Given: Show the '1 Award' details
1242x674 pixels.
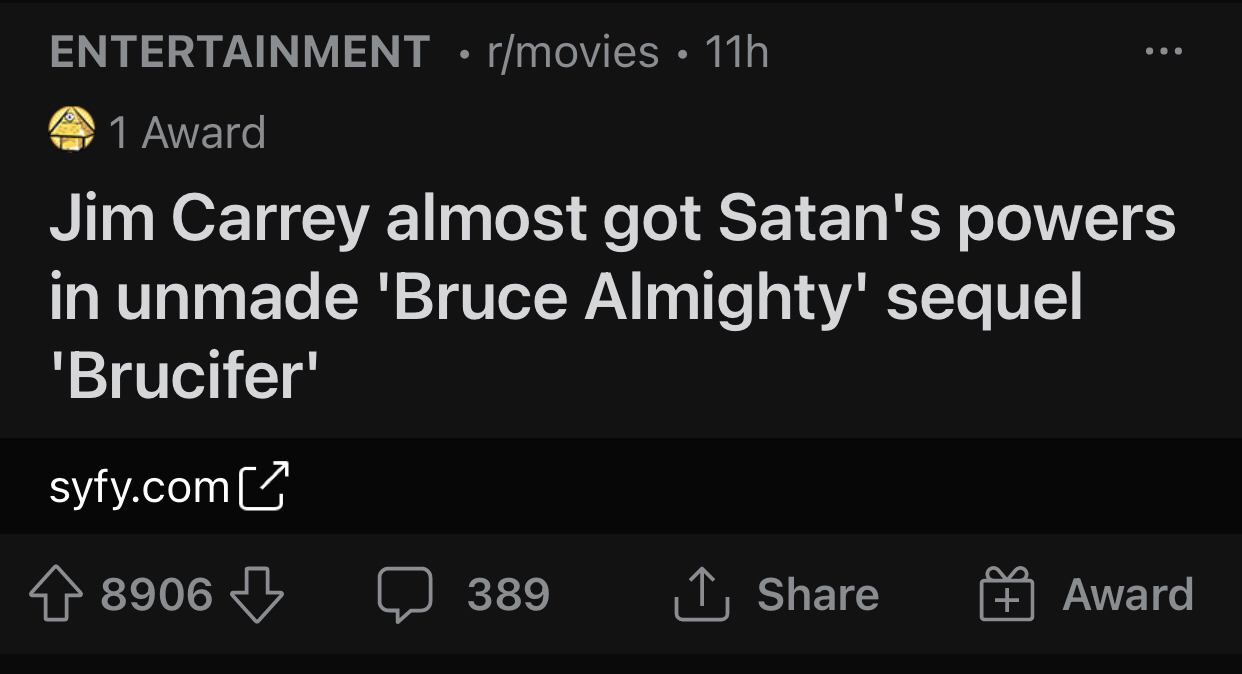Looking at the screenshot, I should [x=187, y=132].
